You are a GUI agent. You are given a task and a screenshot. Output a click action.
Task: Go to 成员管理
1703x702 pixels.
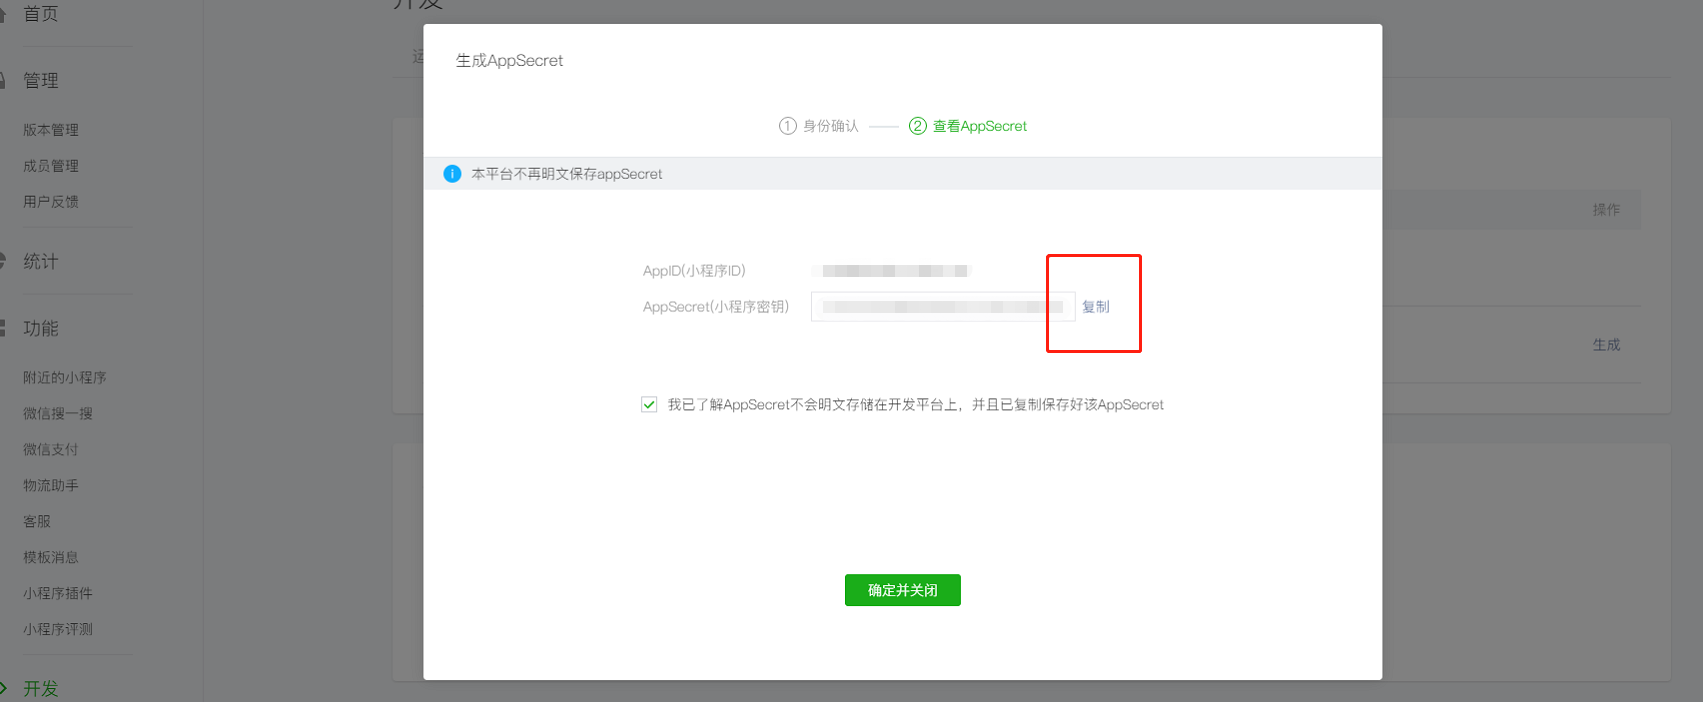coord(51,166)
